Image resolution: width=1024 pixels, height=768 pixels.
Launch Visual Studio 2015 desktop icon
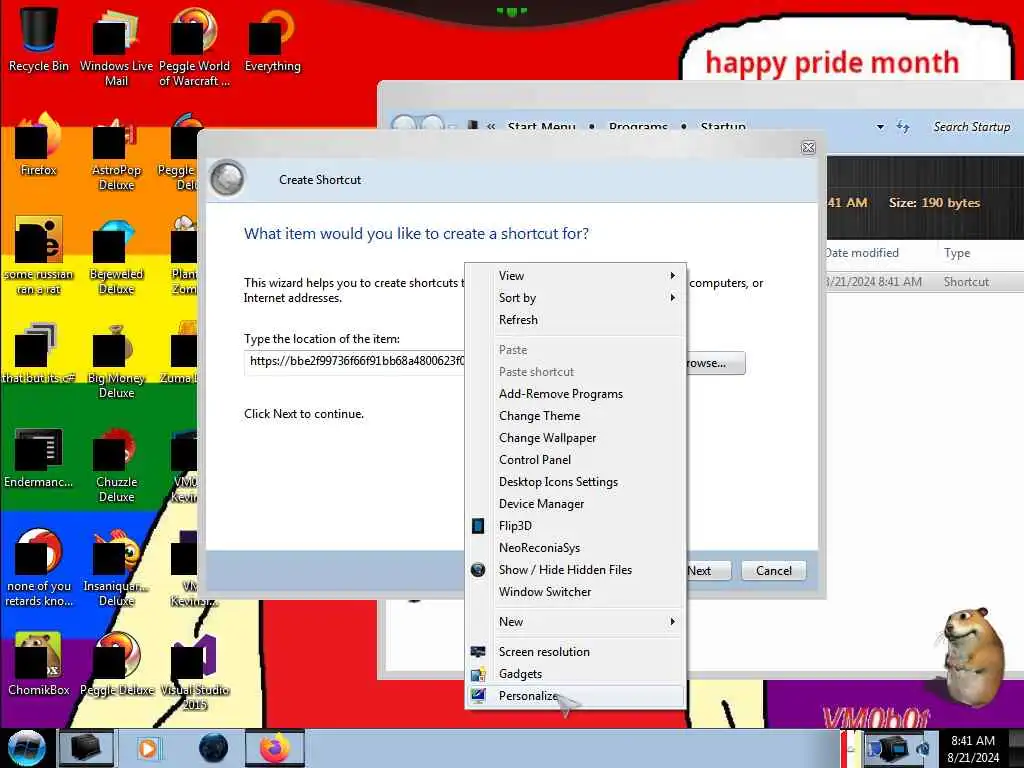[194, 673]
